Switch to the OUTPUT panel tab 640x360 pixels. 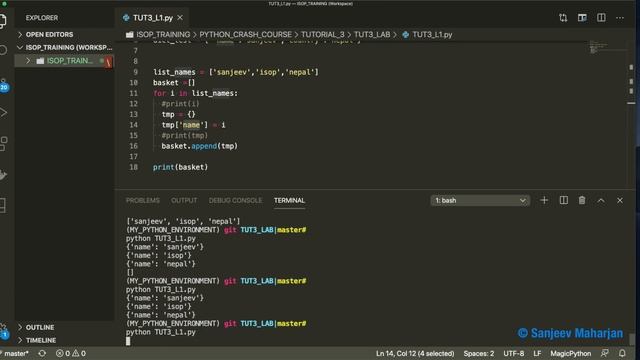click(184, 200)
